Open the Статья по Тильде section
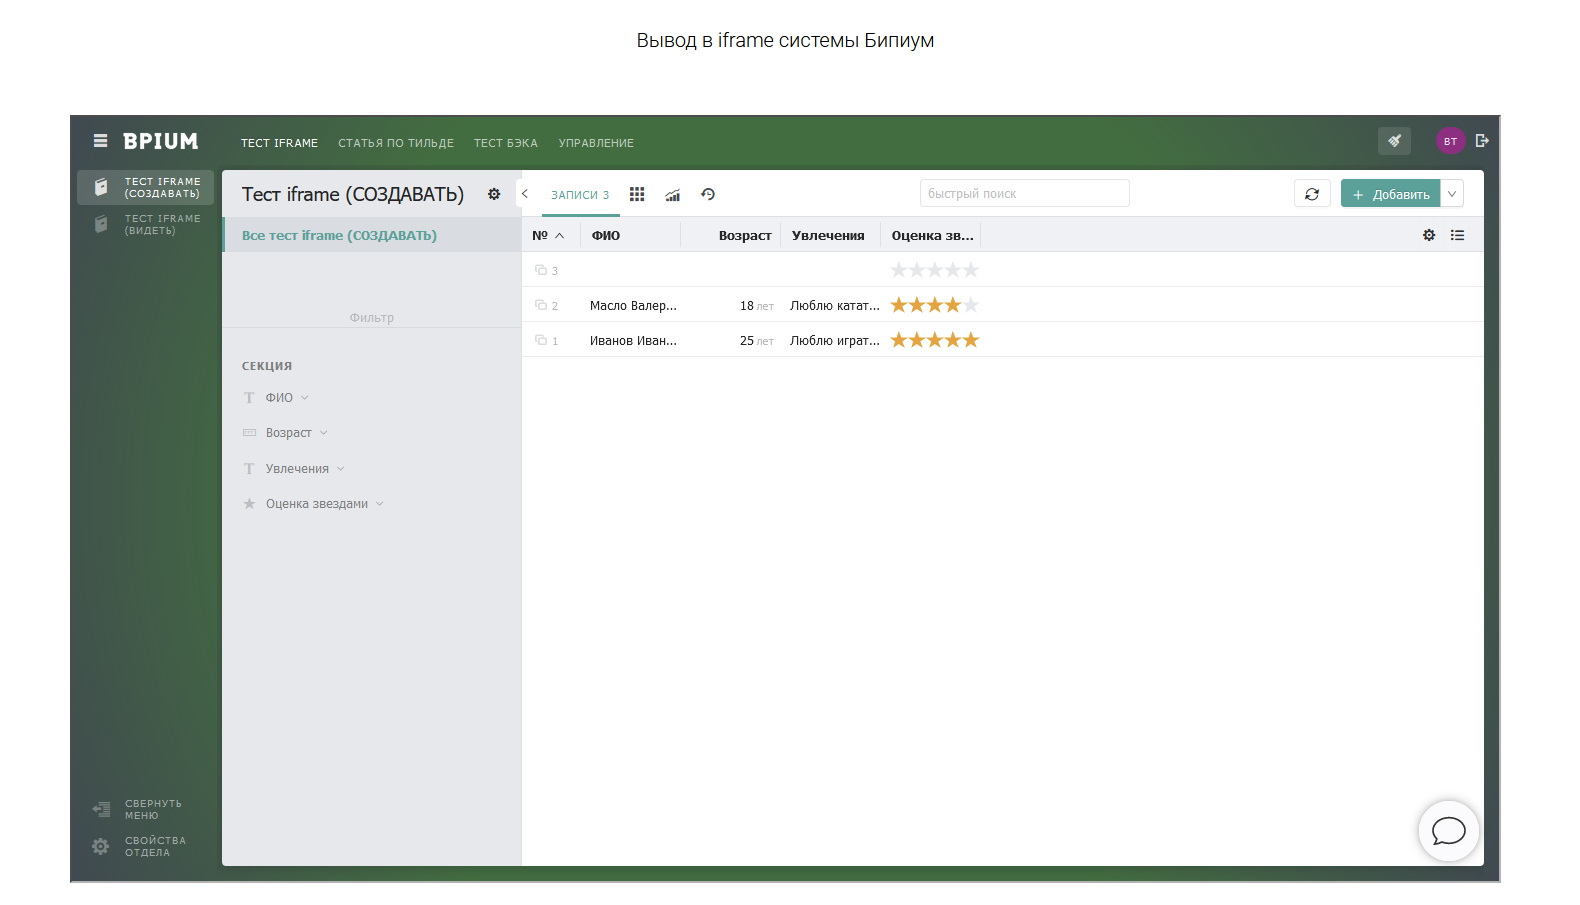 coord(396,143)
